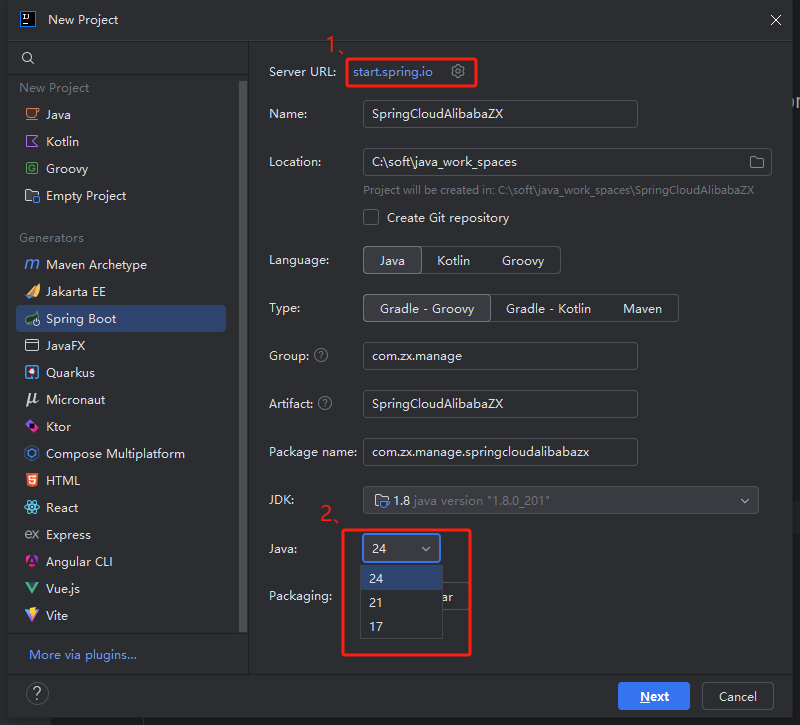
Task: Click the Angular CLI icon
Action: (32, 561)
